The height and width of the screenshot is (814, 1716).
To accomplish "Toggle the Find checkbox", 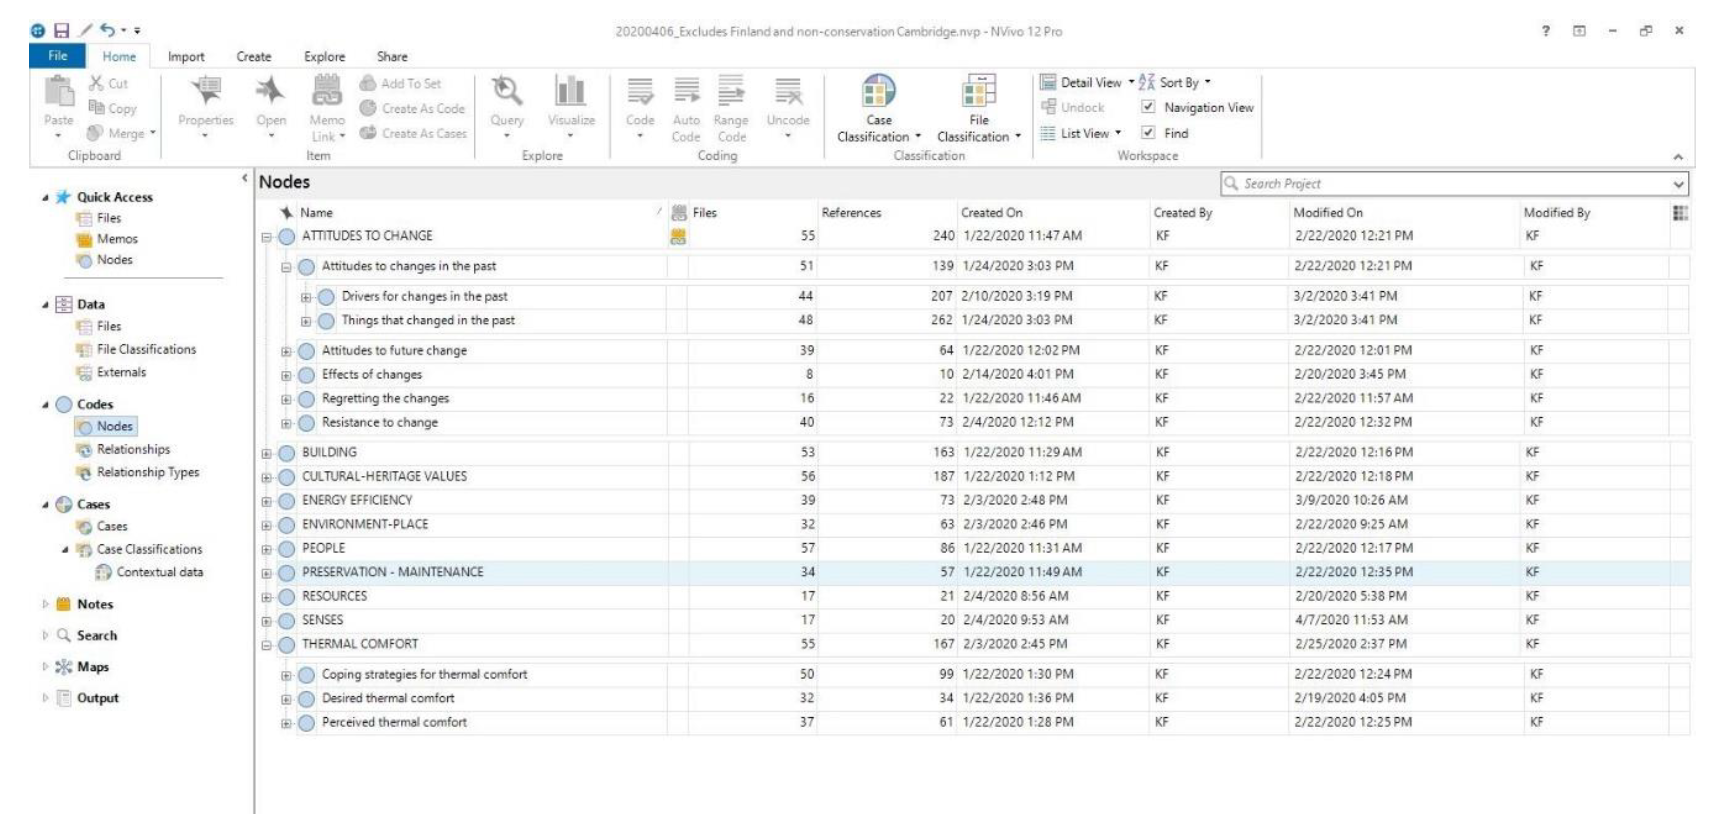I will pyautogui.click(x=1148, y=132).
